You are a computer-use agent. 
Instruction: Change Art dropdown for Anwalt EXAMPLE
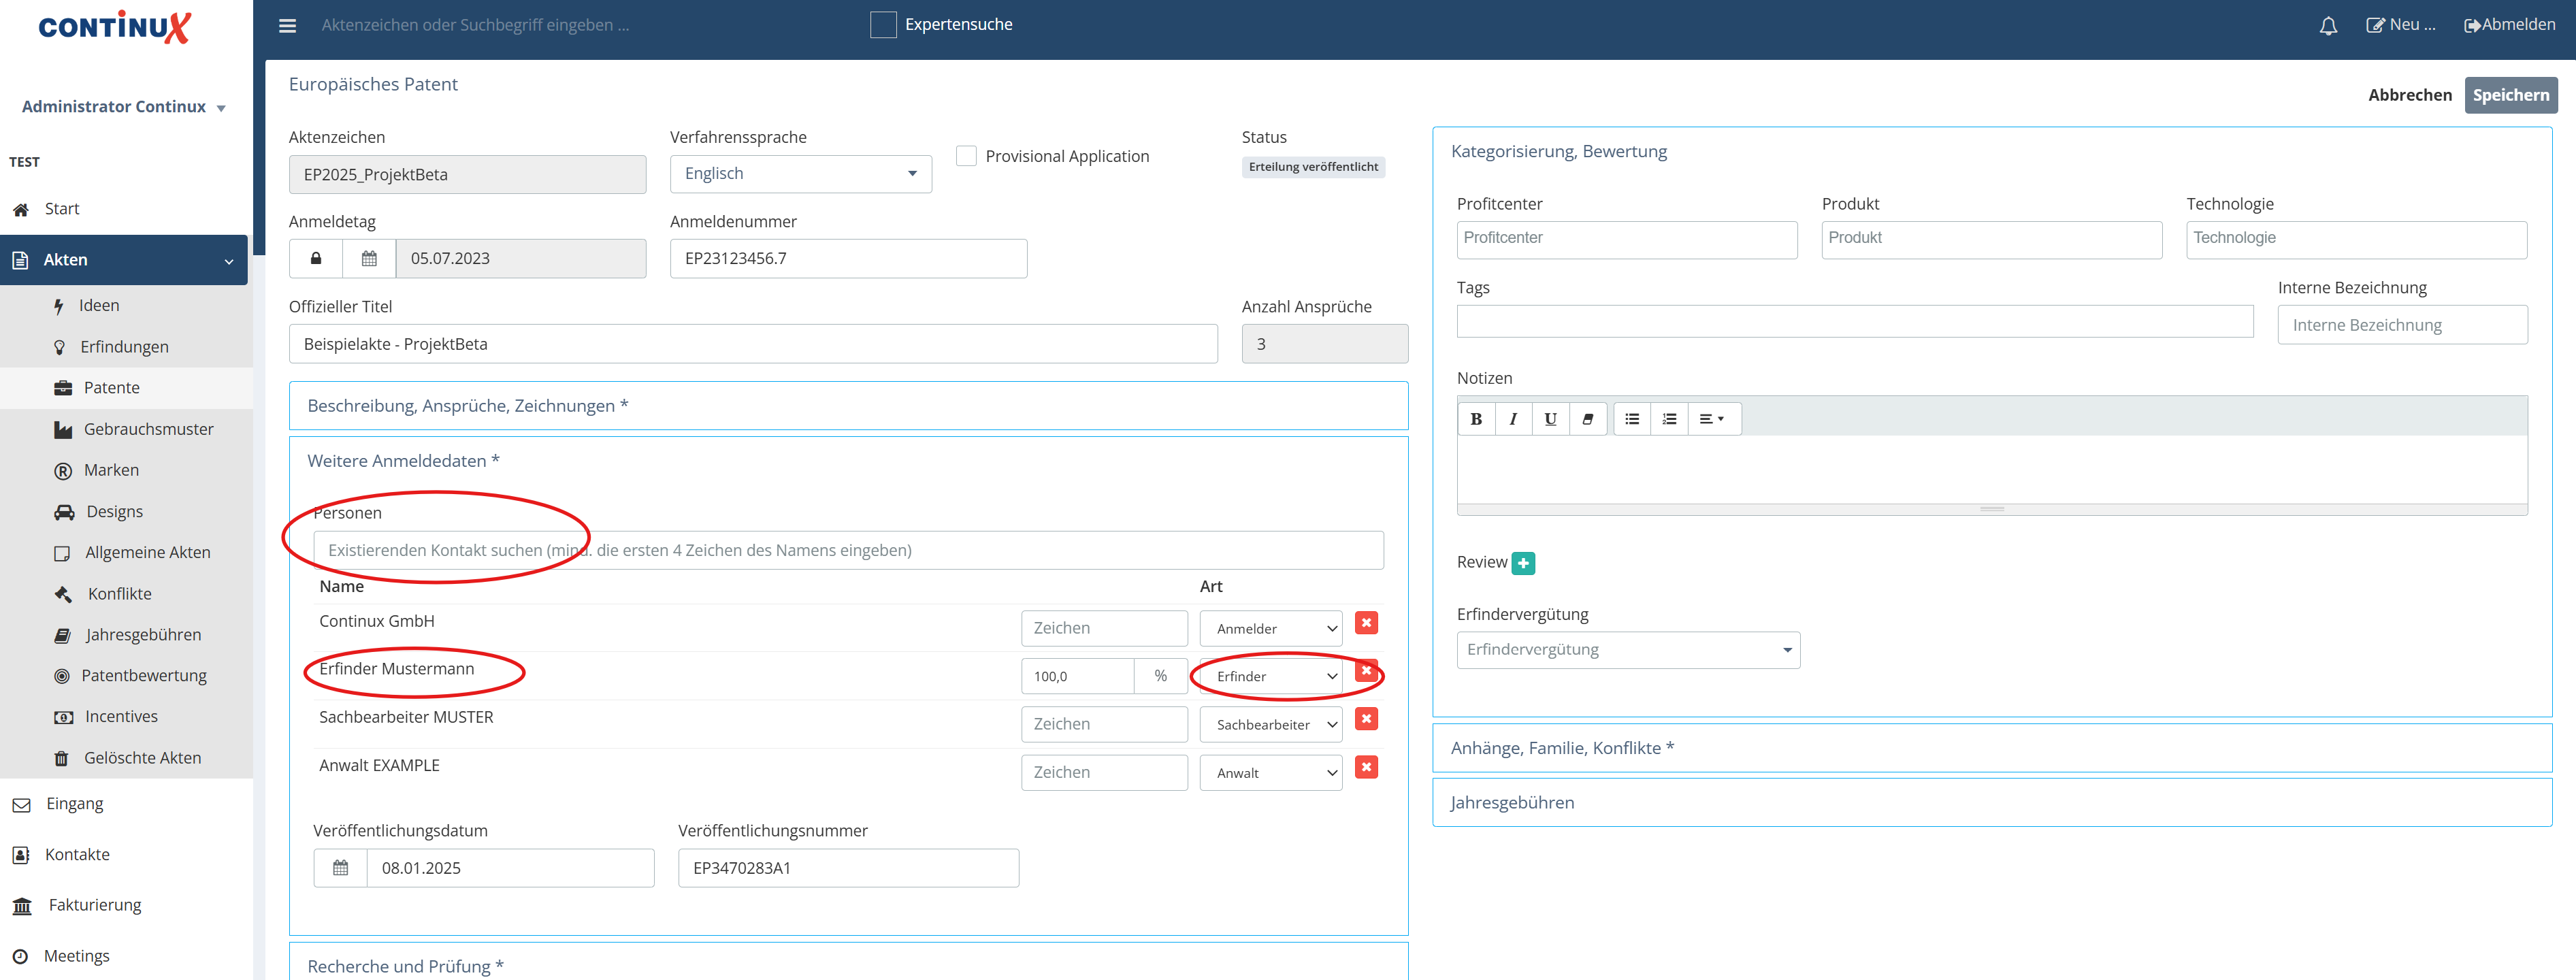(x=1270, y=773)
